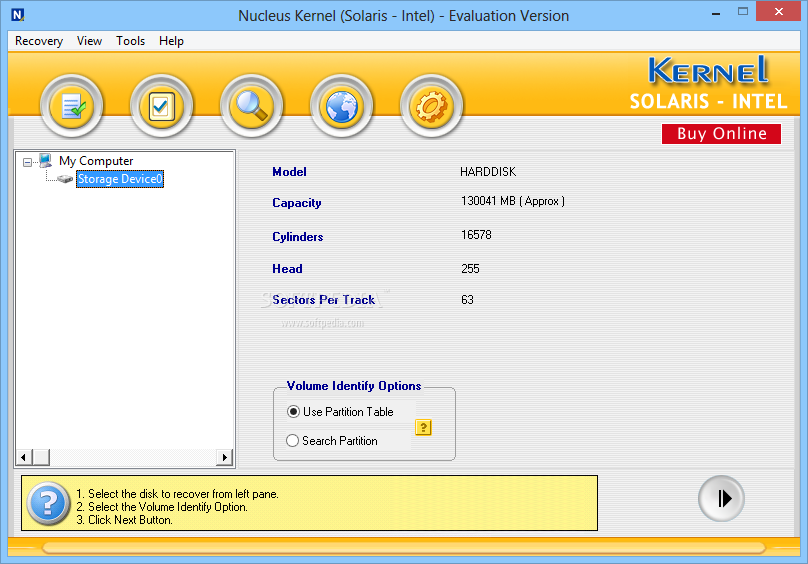Viewport: 808px width, 564px height.
Task: Select Search Partition option
Action: pyautogui.click(x=332, y=441)
